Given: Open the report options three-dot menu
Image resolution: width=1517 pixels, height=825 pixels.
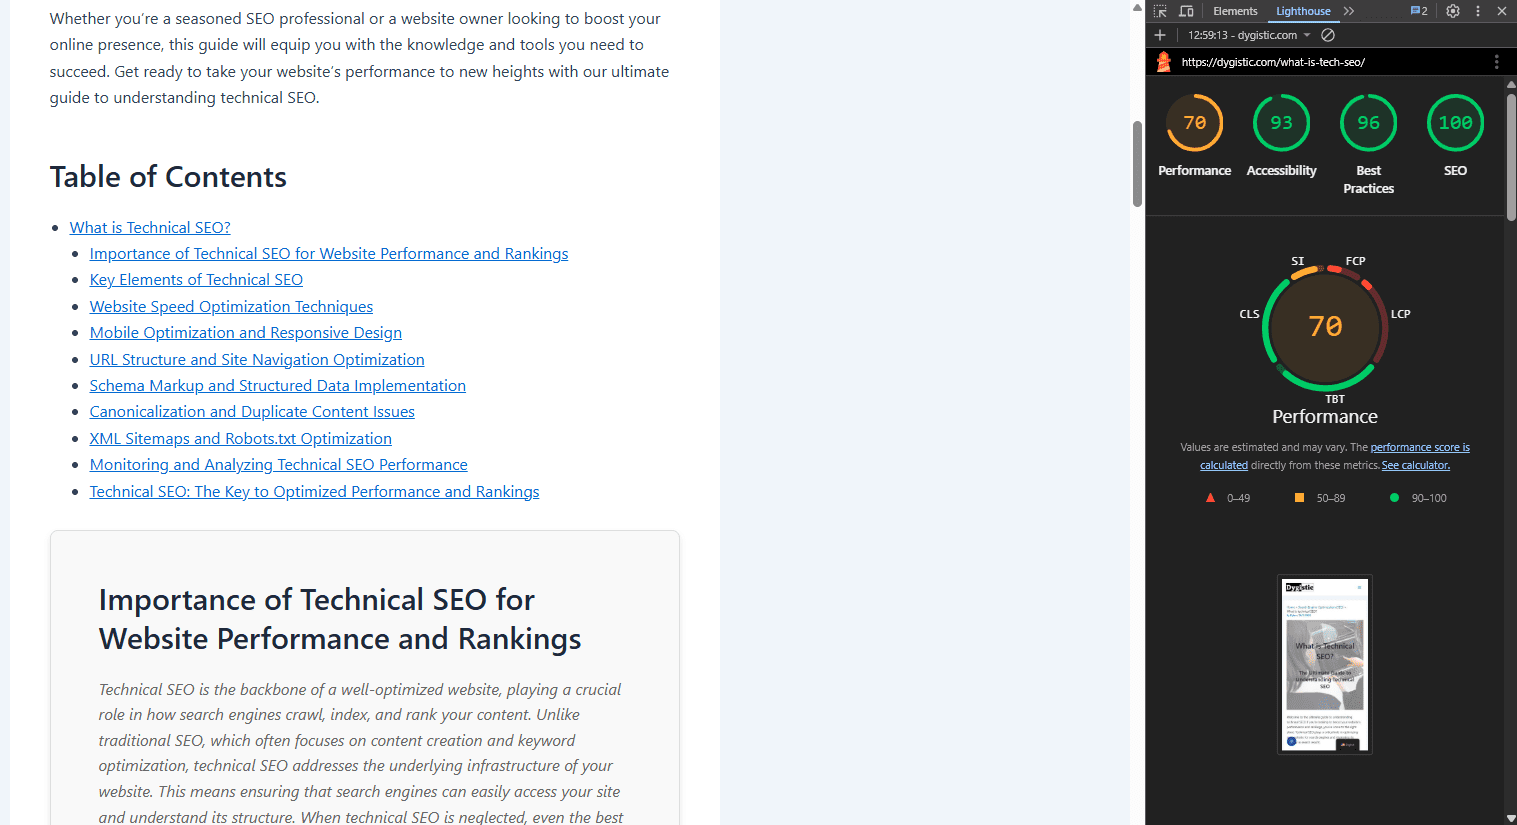Looking at the screenshot, I should pyautogui.click(x=1497, y=61).
